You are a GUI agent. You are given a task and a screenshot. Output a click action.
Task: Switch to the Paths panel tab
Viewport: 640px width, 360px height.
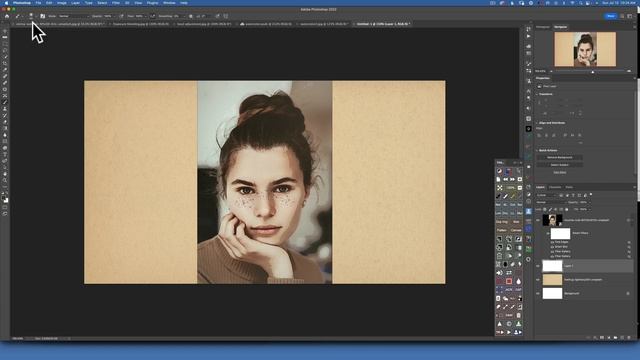point(569,187)
